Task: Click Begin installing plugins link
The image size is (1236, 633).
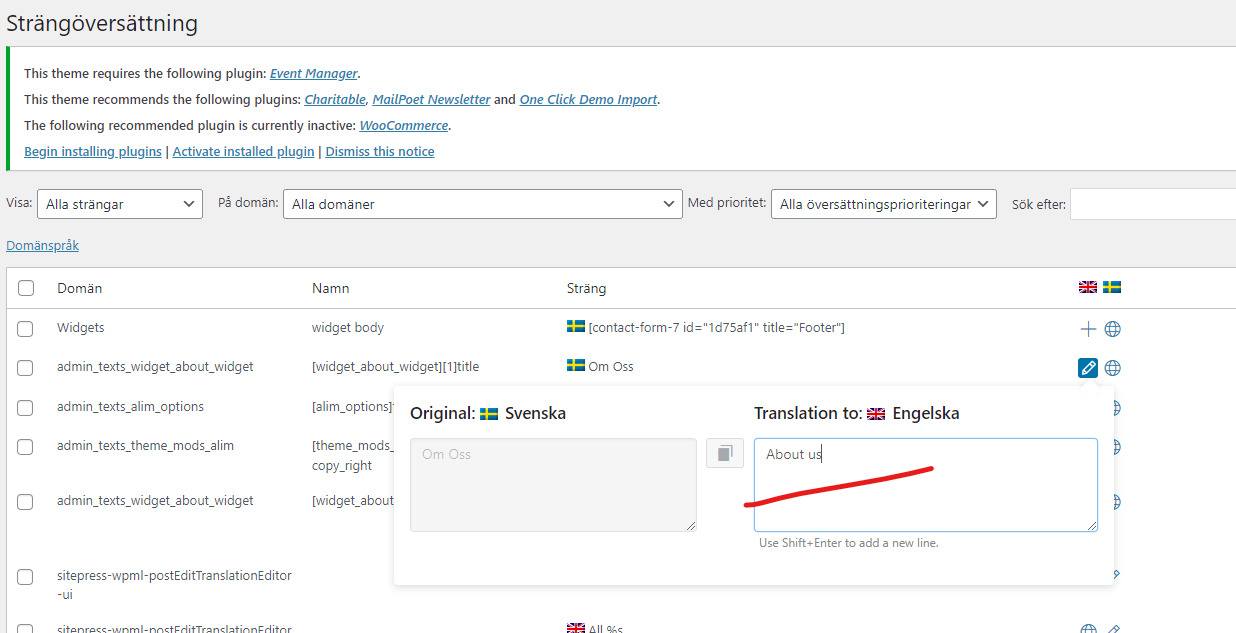Action: 93,152
